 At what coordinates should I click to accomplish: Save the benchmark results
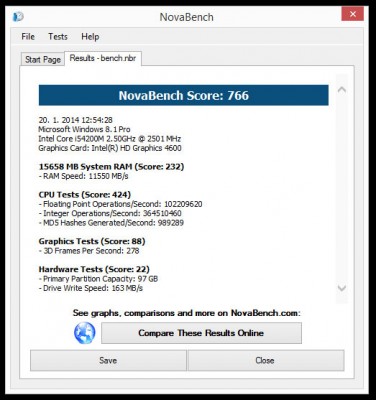tap(108, 360)
